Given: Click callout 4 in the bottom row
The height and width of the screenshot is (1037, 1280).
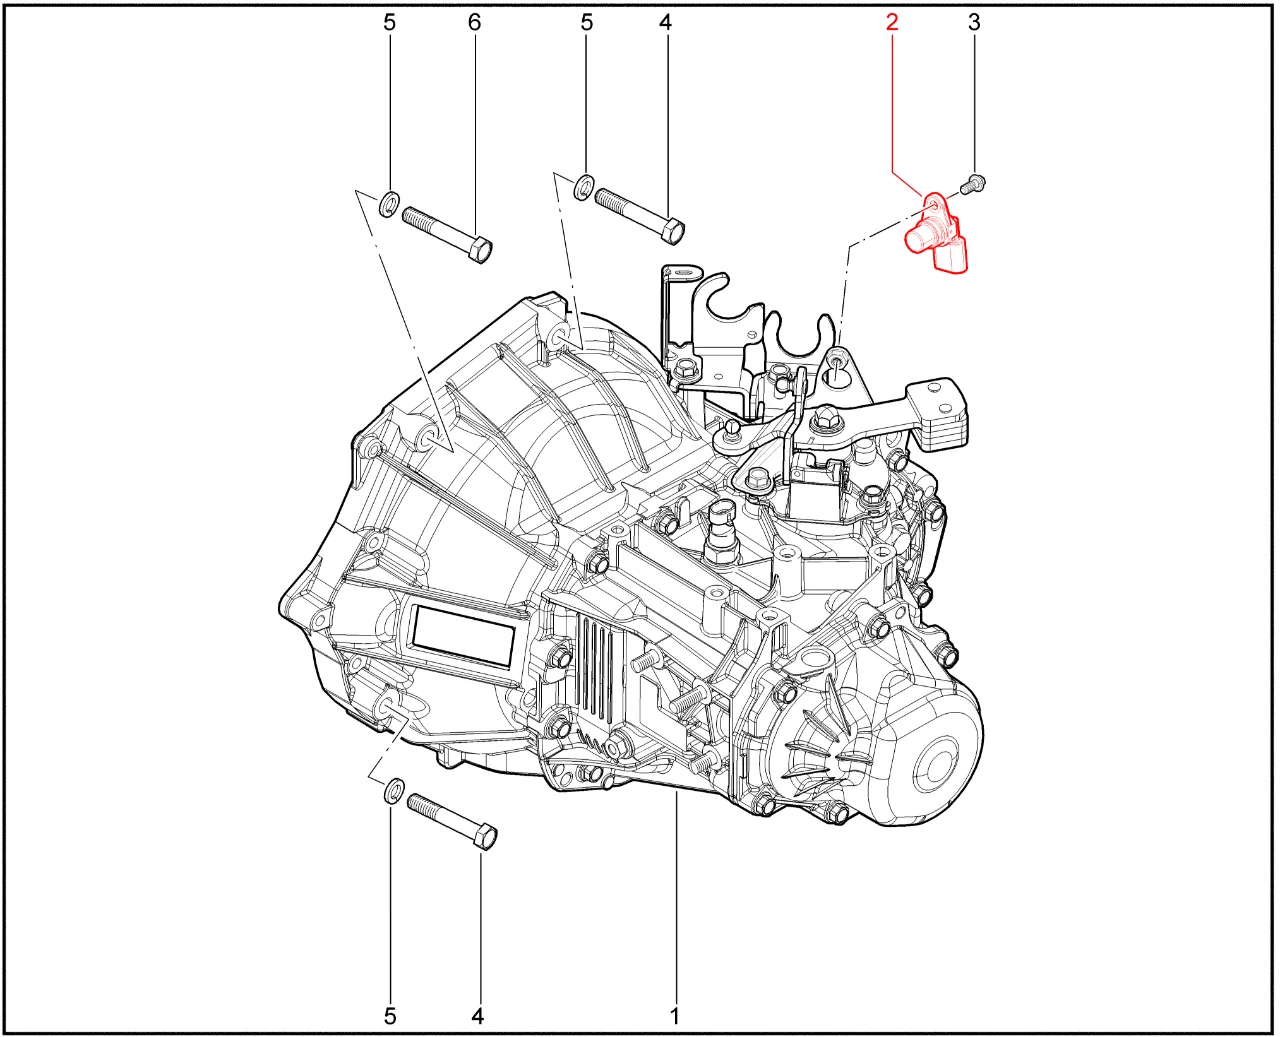Looking at the screenshot, I should pyautogui.click(x=478, y=1015).
